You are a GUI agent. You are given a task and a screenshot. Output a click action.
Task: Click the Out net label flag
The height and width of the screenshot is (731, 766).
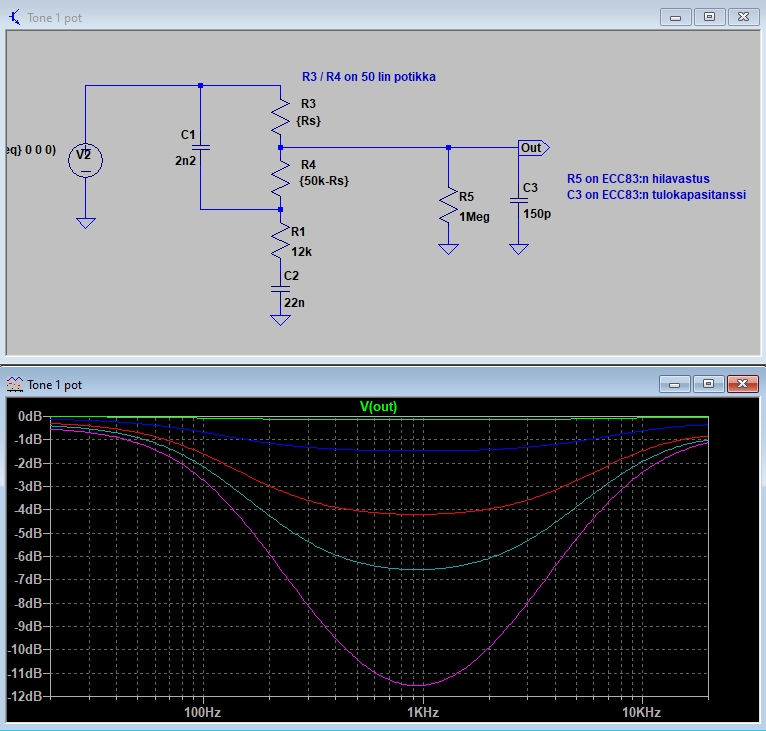531,147
